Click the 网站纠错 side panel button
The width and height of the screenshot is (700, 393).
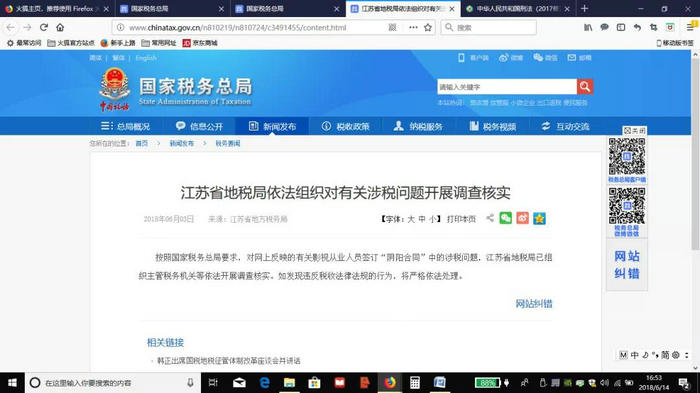tap(627, 265)
